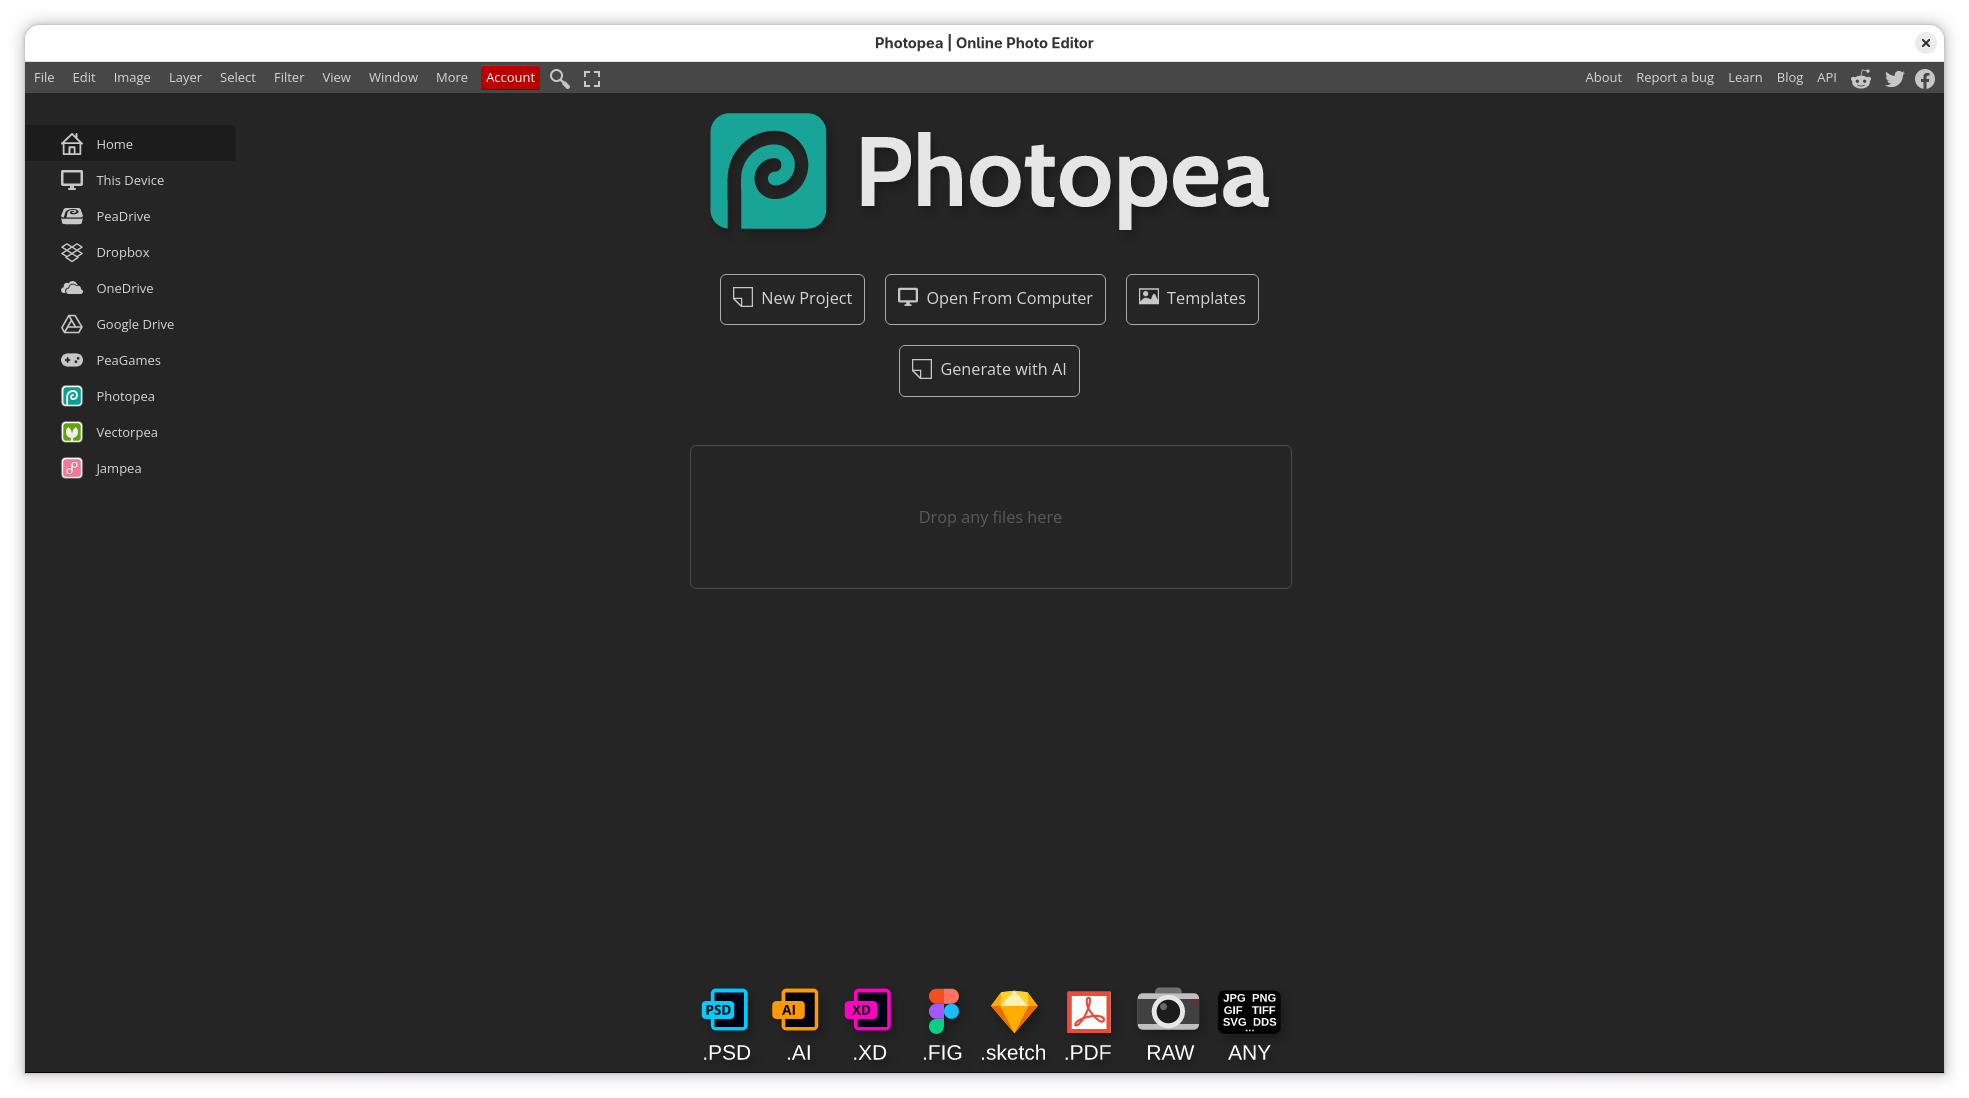This screenshot has width=1969, height=1098.
Task: Click the New Project button
Action: coord(792,299)
